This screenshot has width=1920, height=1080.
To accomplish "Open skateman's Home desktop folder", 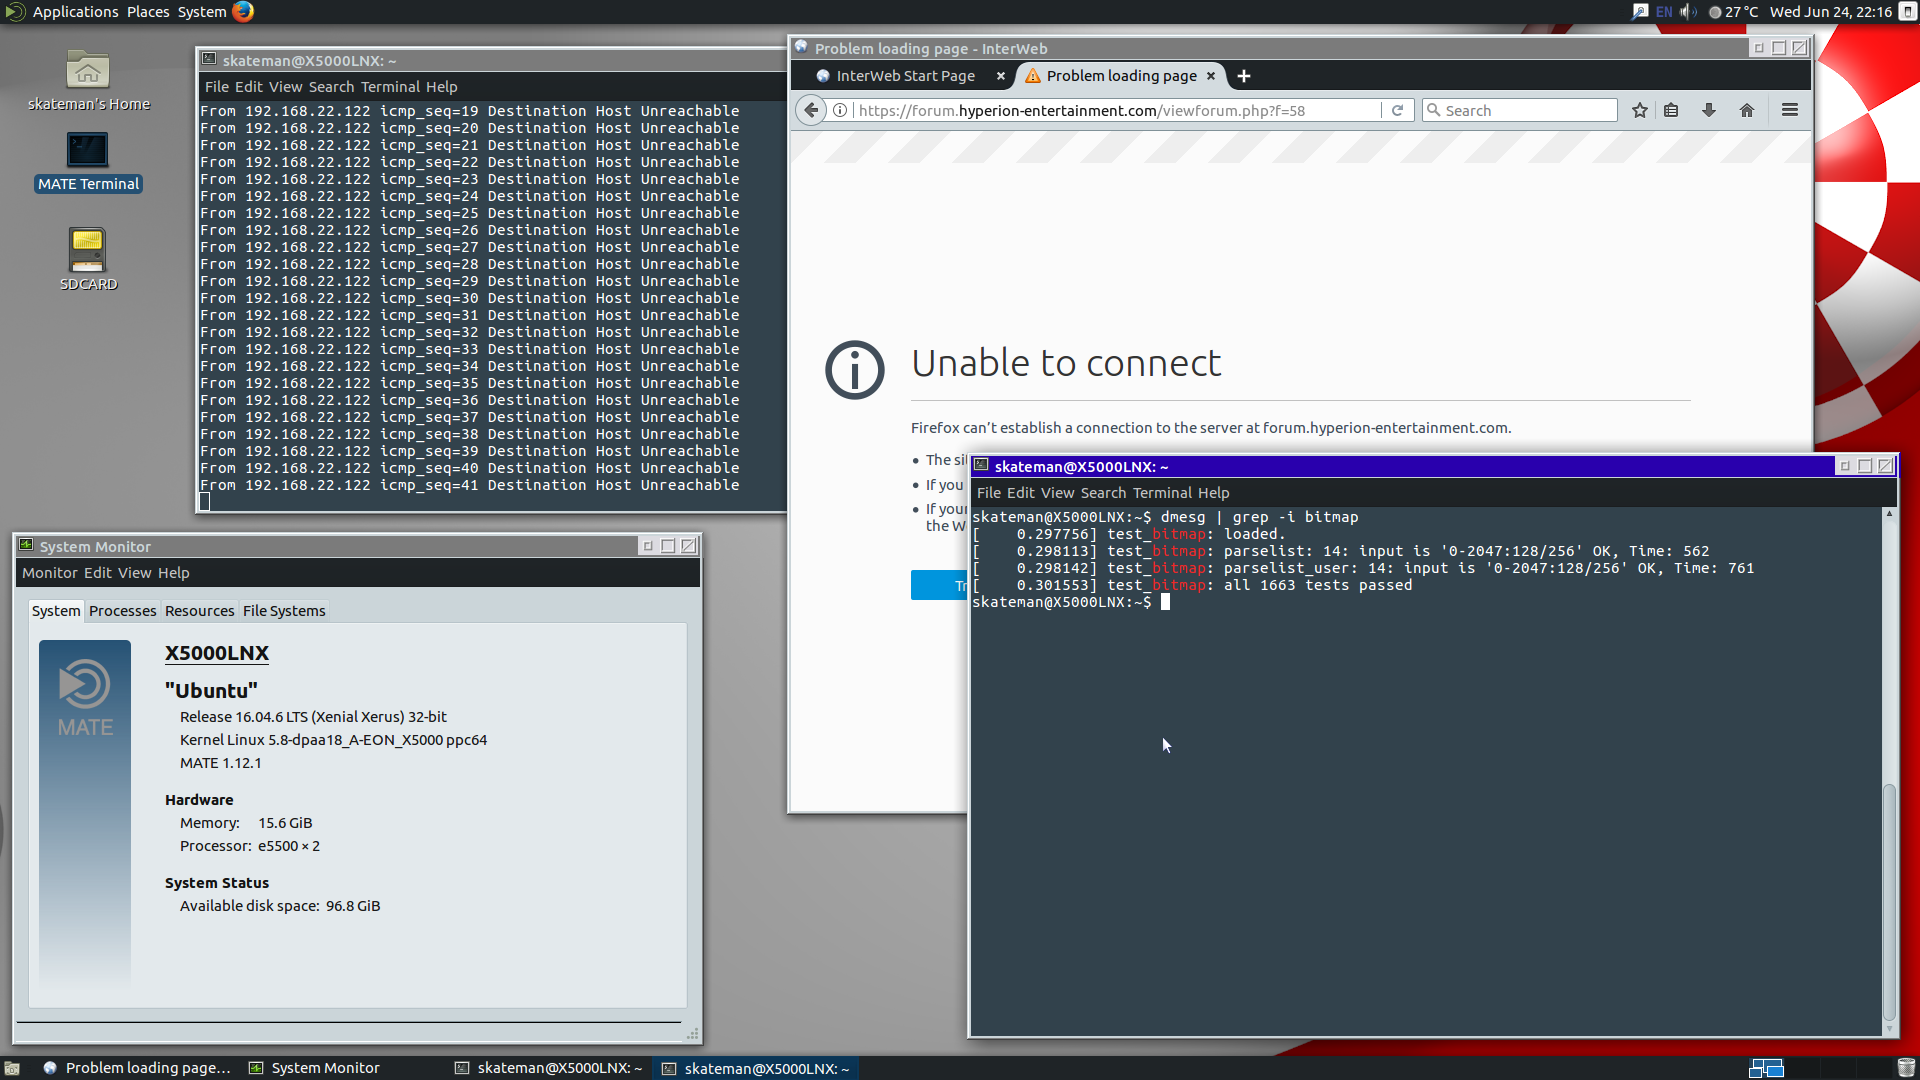I will click(88, 81).
